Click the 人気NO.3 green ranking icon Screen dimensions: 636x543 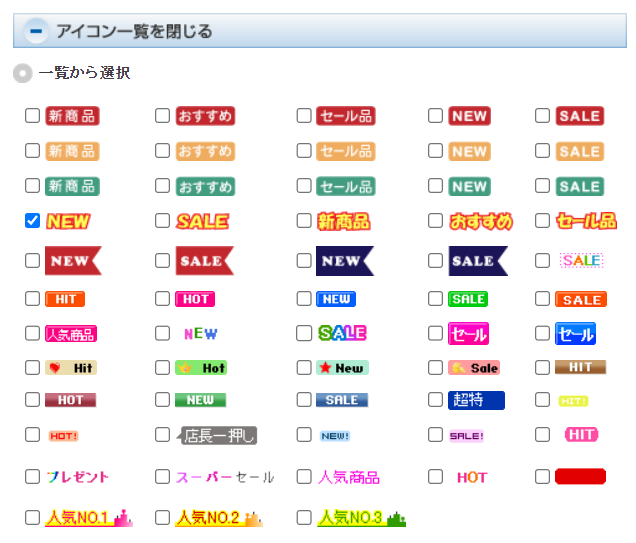tap(361, 518)
